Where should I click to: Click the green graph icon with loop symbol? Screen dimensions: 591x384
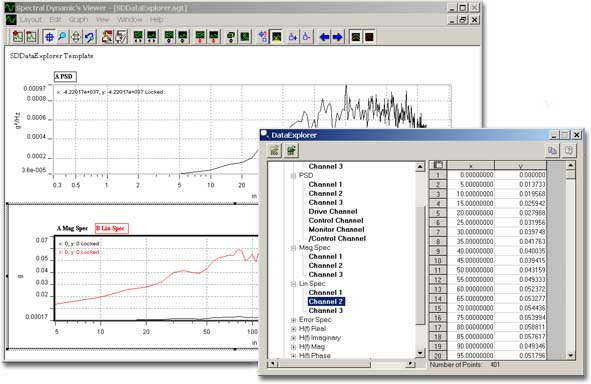click(x=231, y=37)
